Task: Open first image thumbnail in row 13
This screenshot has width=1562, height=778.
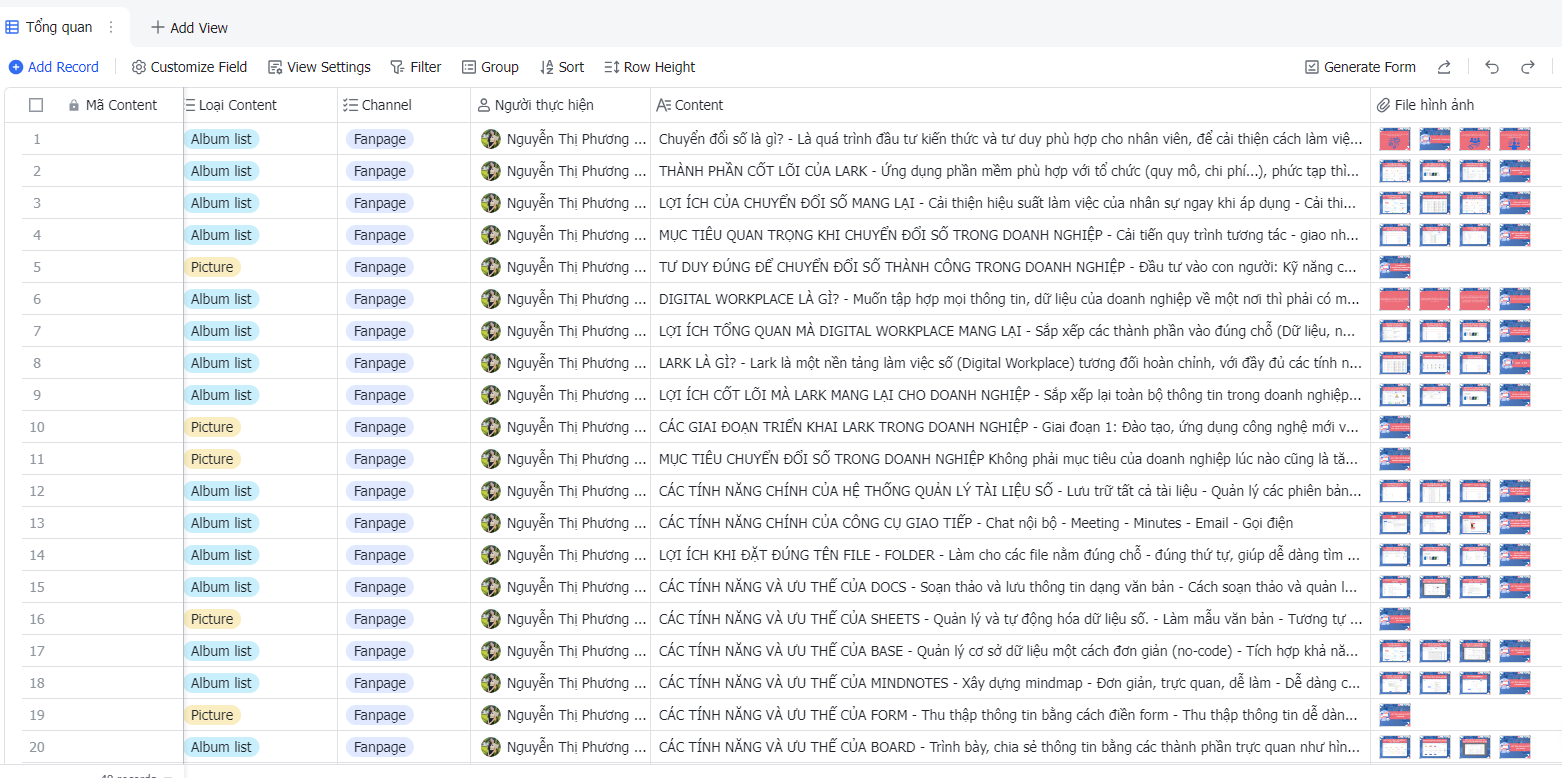Action: pos(1395,523)
